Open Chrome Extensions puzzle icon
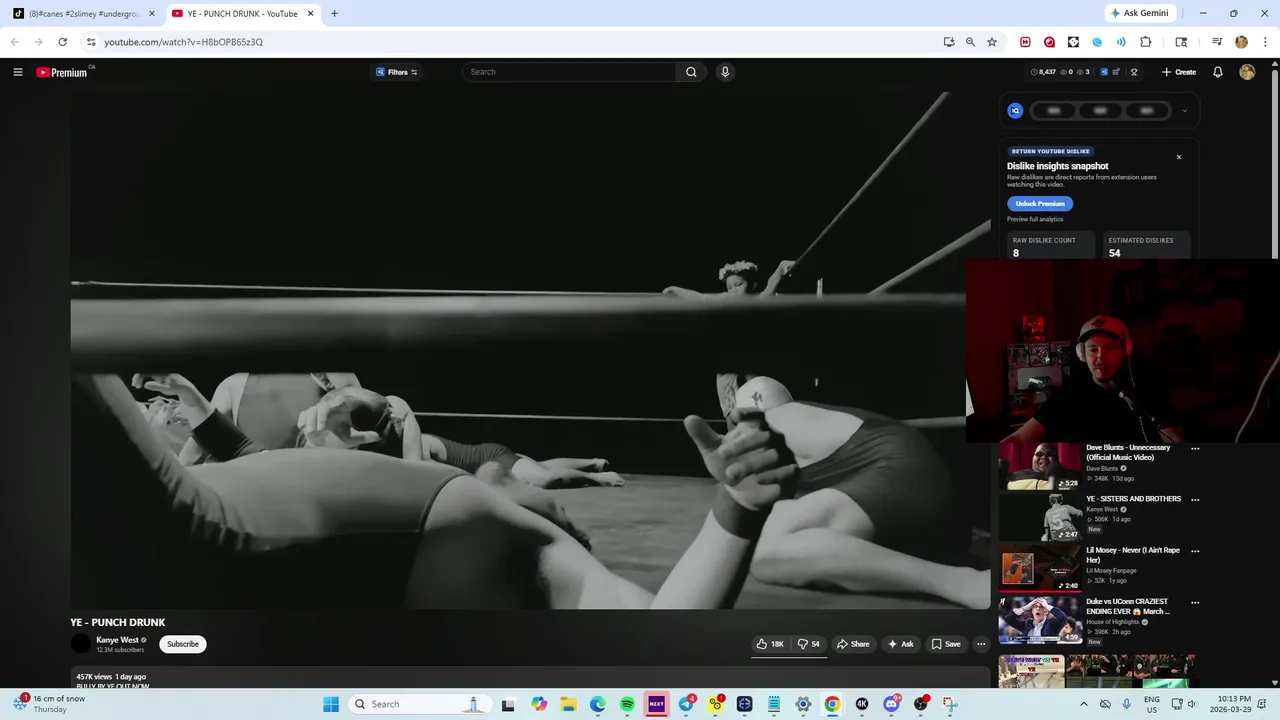 pos(1146,42)
